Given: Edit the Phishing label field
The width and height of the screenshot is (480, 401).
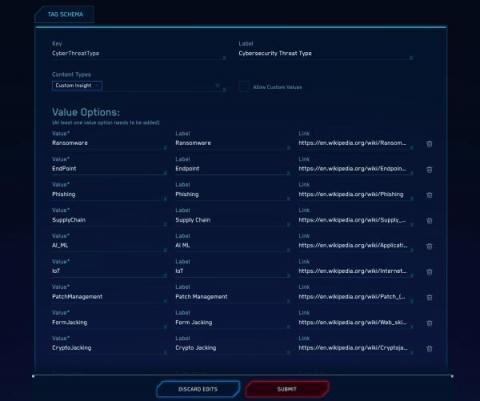Looking at the screenshot, I should (233, 194).
